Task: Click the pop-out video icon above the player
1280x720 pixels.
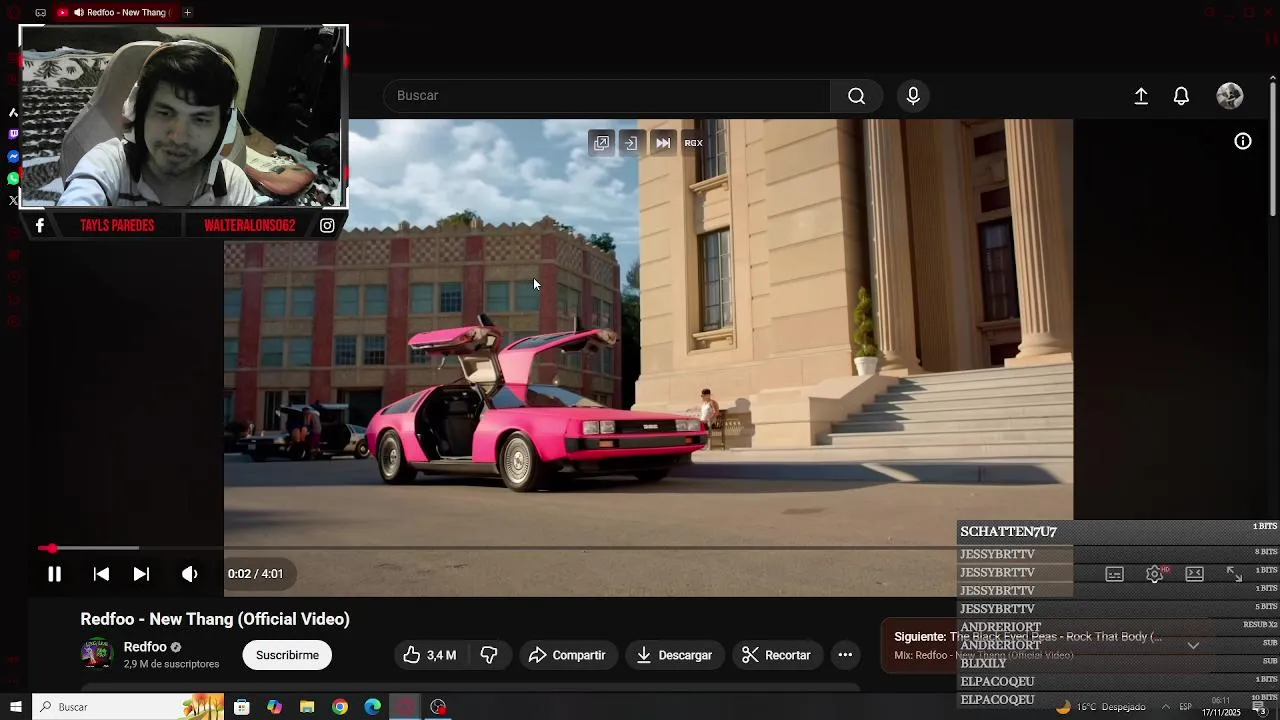Action: pos(601,143)
